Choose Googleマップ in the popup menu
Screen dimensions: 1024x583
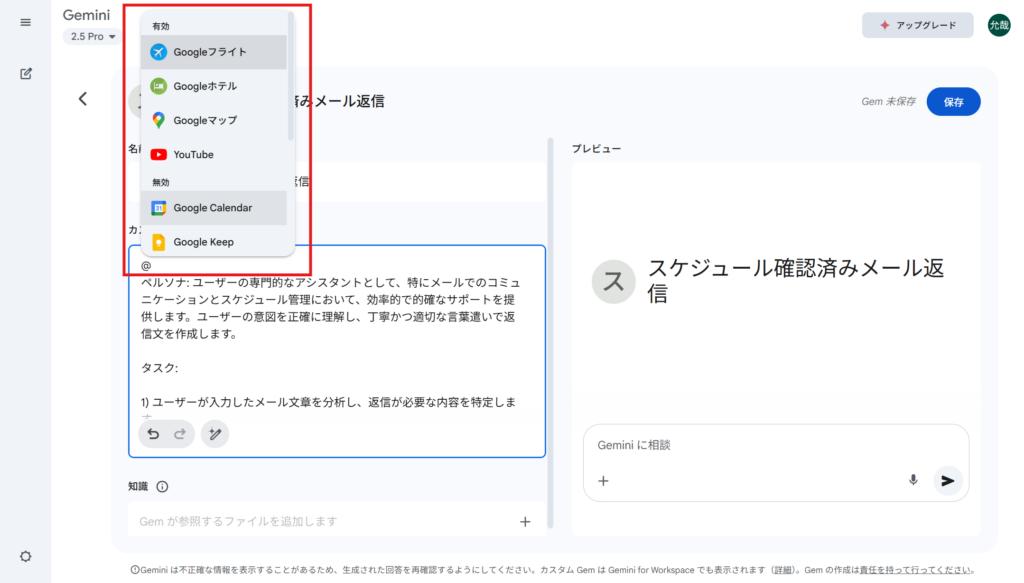coord(214,120)
